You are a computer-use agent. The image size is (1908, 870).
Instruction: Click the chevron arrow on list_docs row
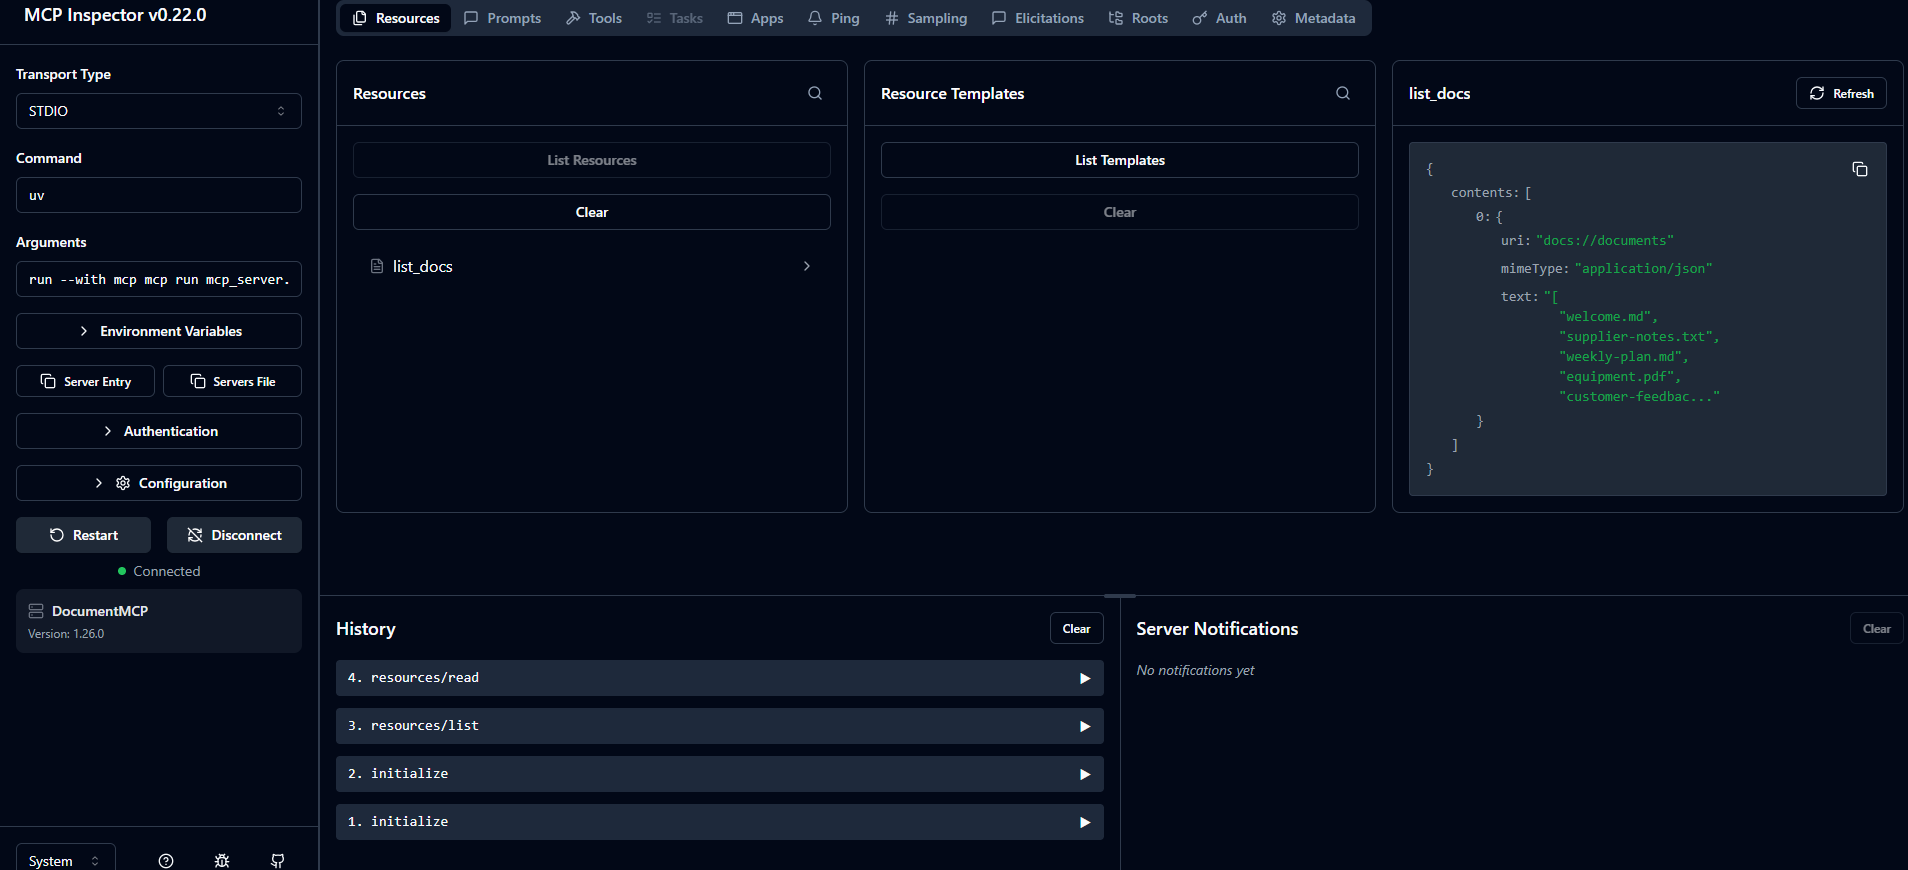click(807, 266)
